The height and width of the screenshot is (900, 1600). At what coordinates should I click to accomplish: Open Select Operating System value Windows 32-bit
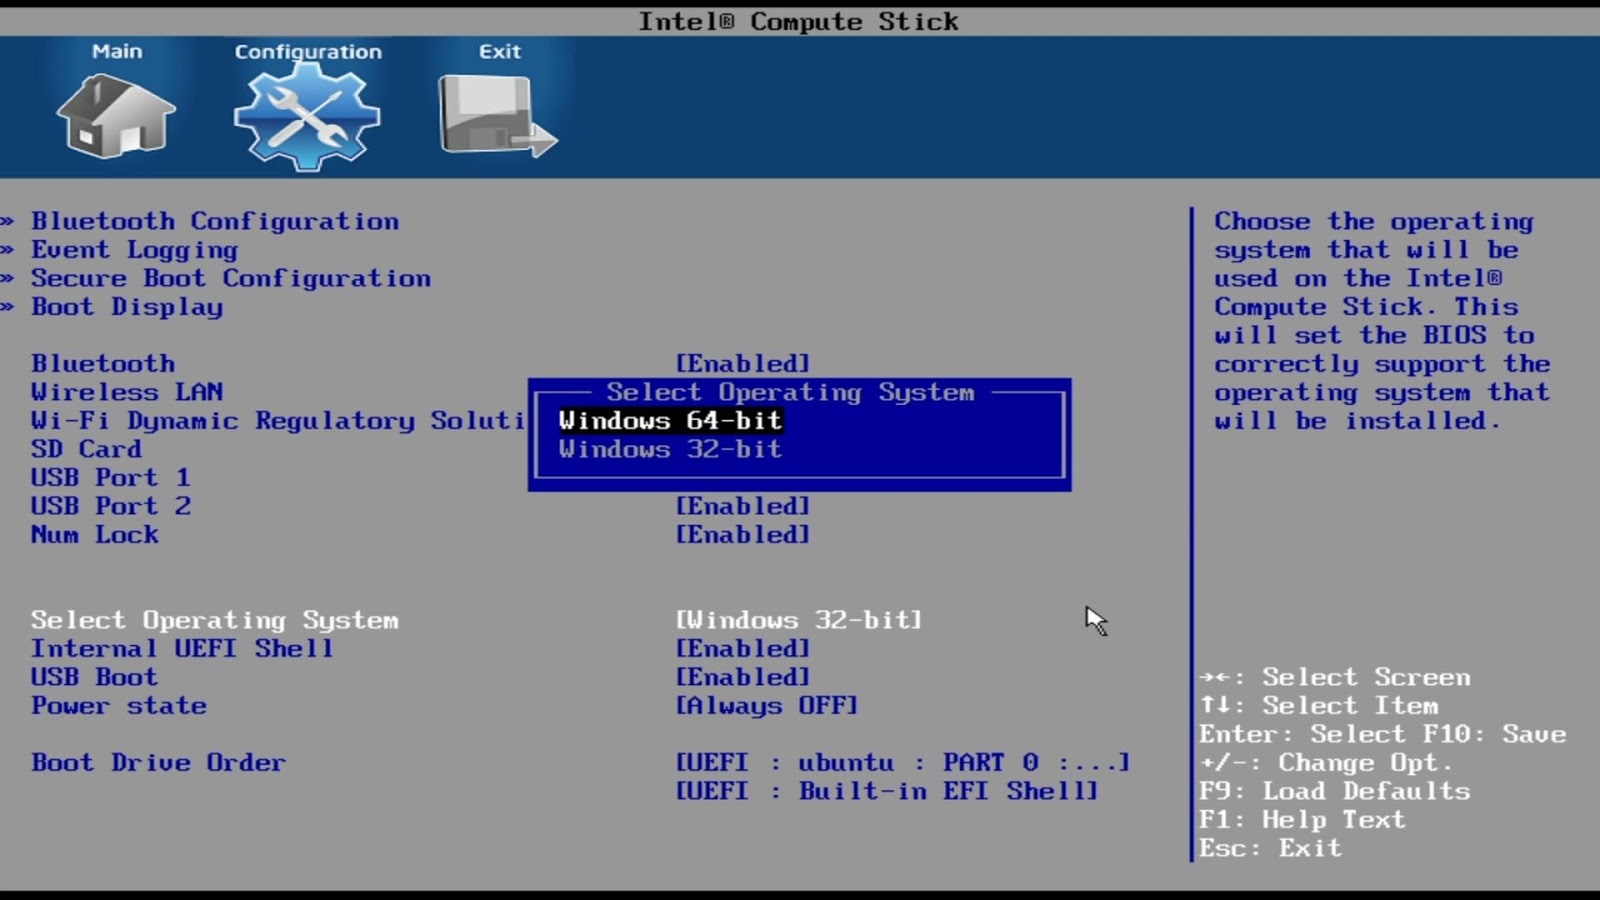tap(798, 620)
